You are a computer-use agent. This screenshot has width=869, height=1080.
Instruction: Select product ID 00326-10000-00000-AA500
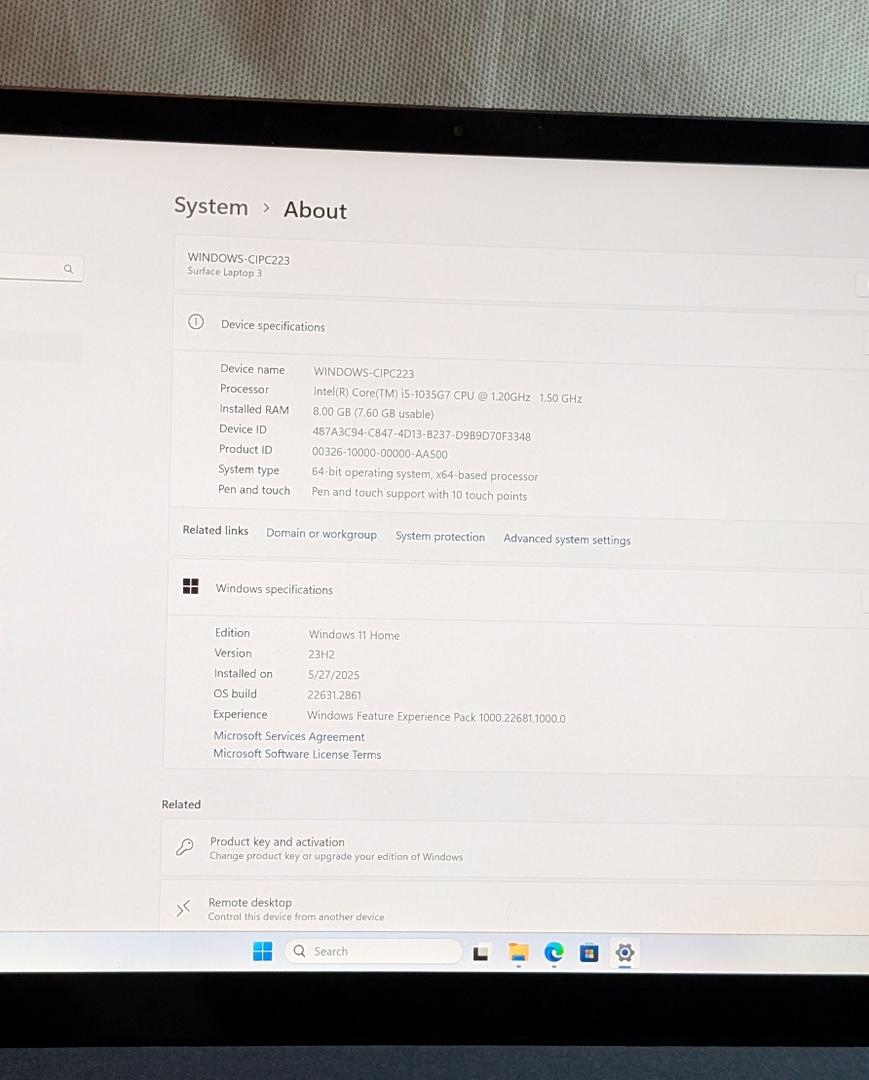click(379, 453)
